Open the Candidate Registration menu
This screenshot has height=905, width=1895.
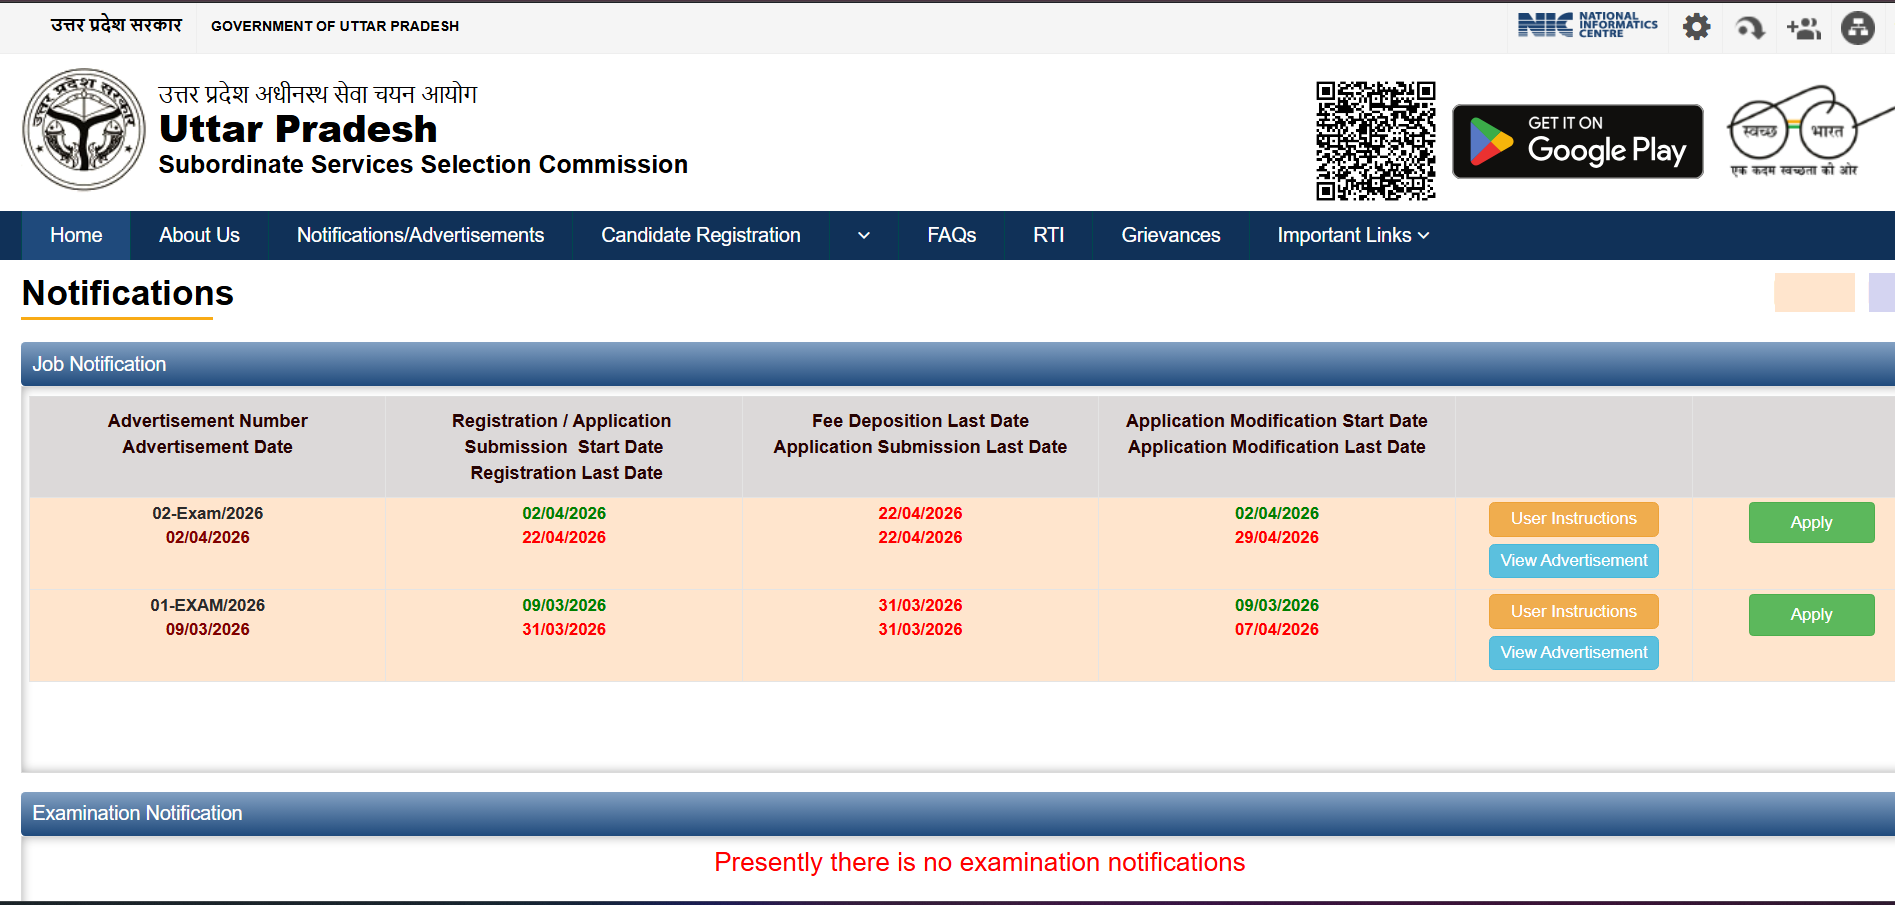(x=700, y=236)
